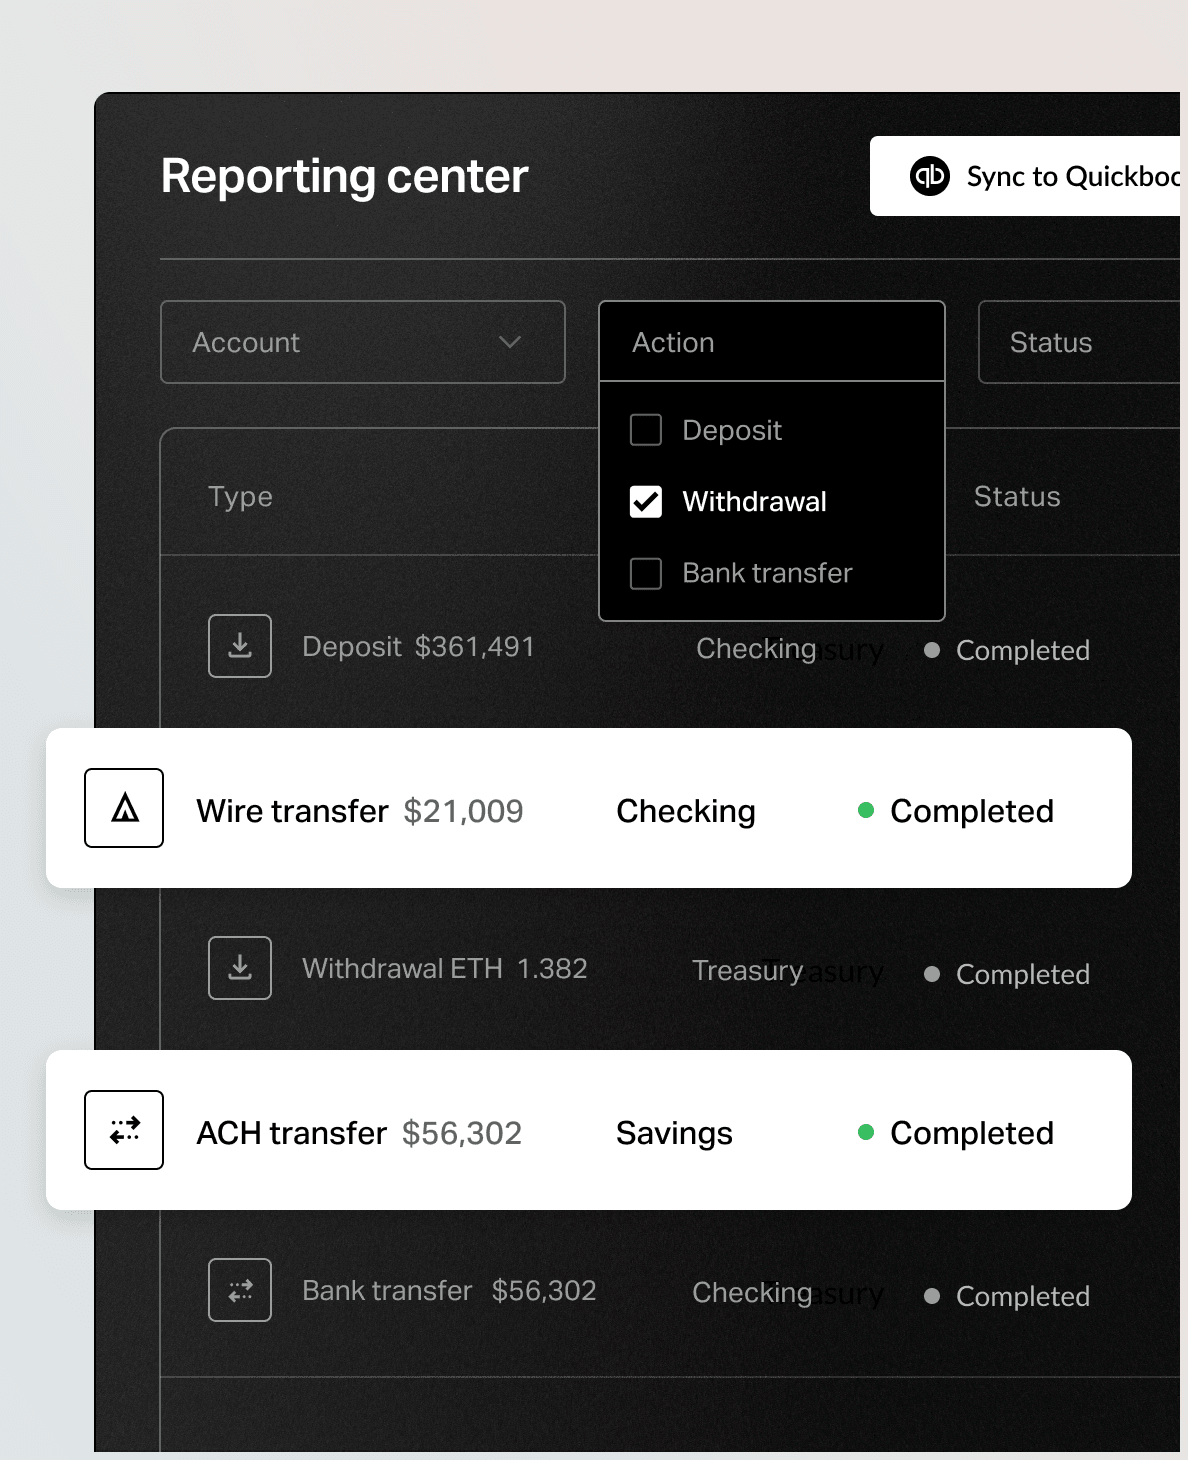Click the Bank transfer arrows icon
Viewport: 1188px width, 1460px height.
239,1290
